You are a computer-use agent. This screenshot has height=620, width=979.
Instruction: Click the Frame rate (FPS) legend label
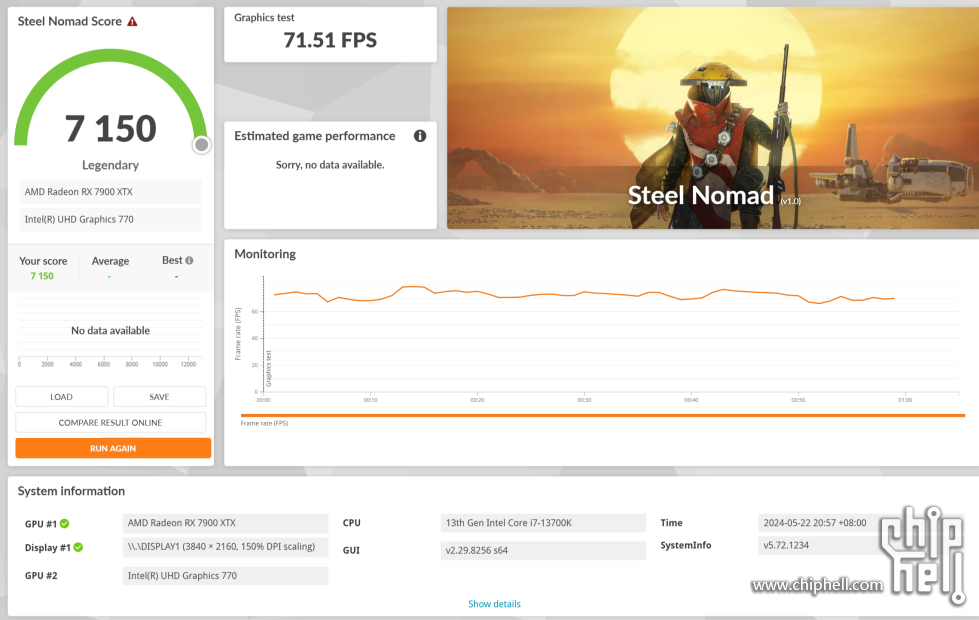(264, 423)
